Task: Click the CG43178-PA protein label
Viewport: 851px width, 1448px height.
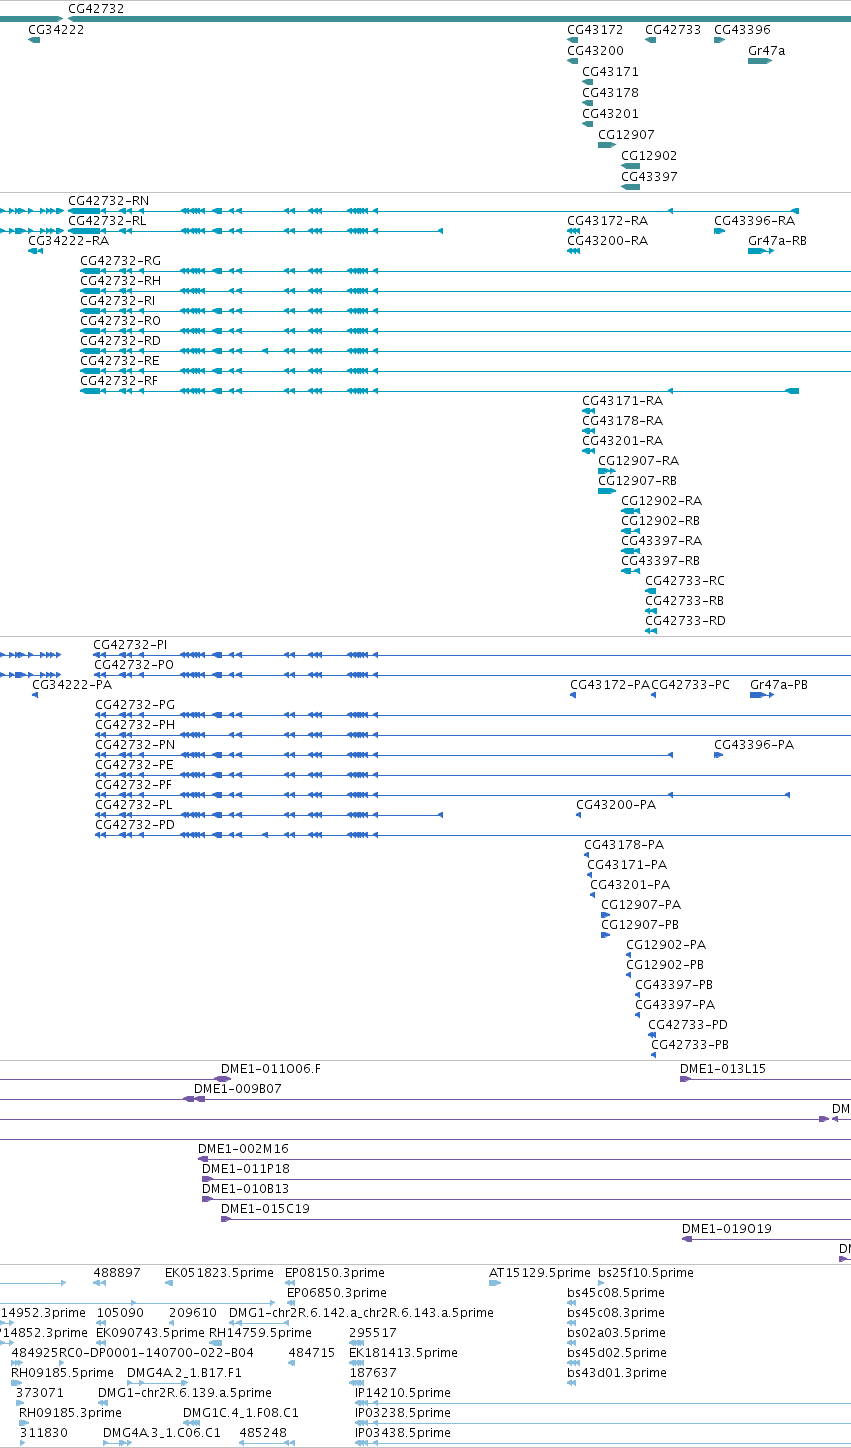Action: 624,845
